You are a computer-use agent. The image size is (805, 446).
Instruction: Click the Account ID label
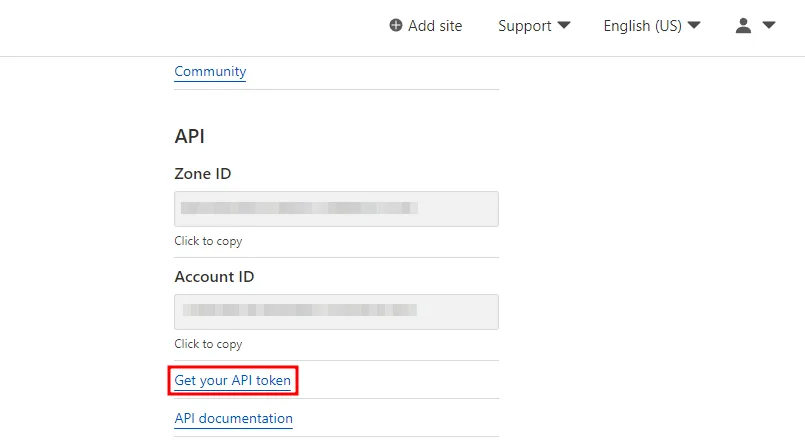coord(214,277)
